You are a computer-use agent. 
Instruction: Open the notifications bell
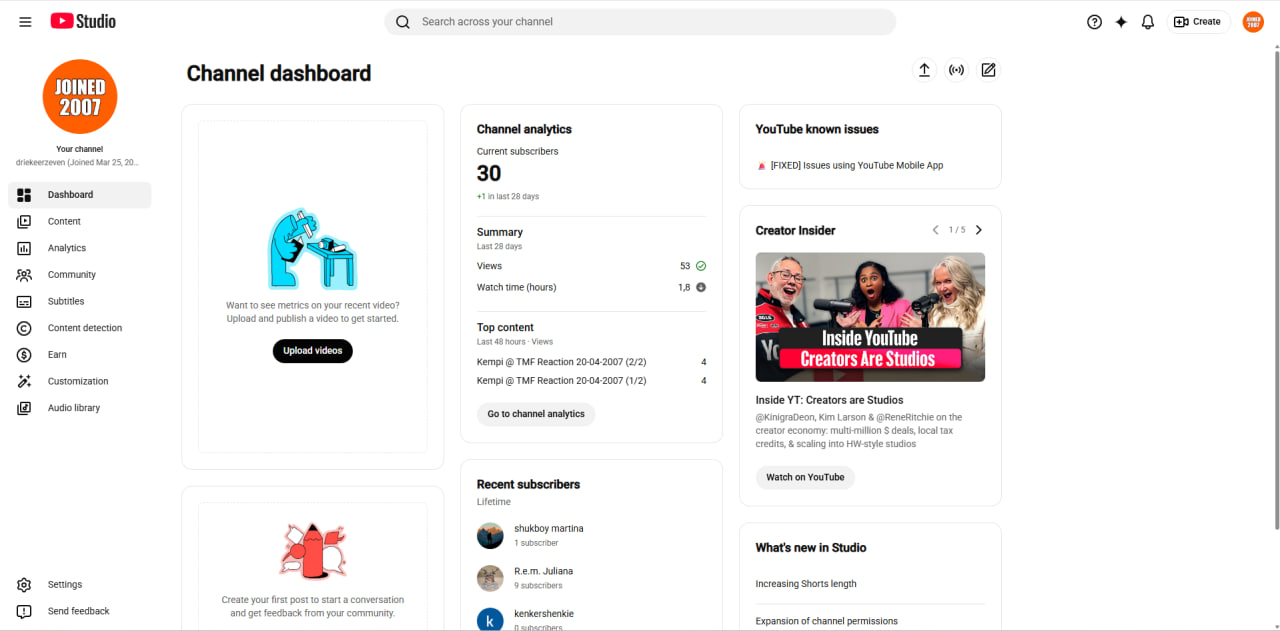pos(1148,22)
